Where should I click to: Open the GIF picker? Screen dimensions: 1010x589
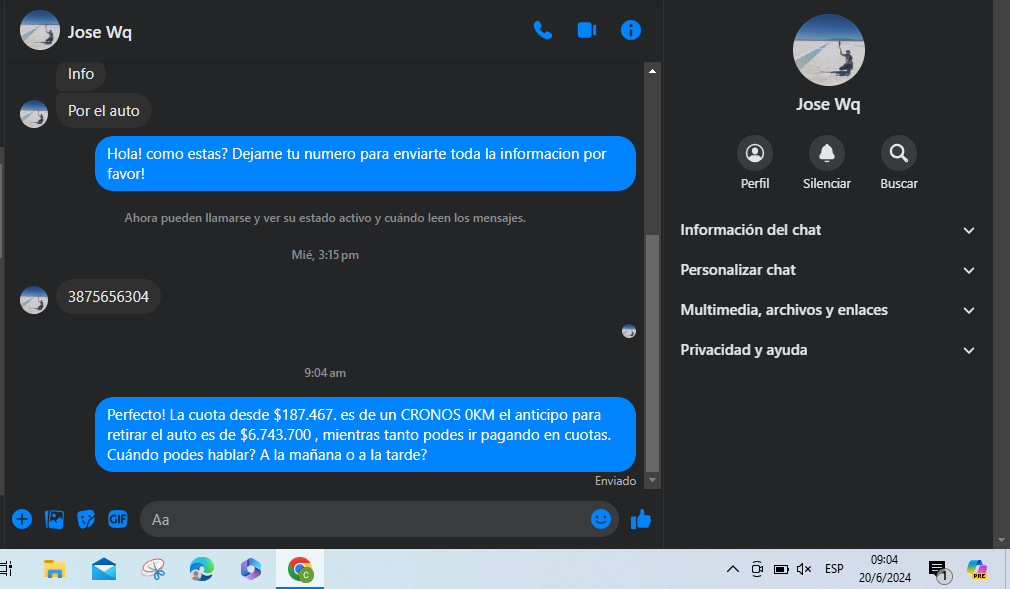tap(118, 519)
